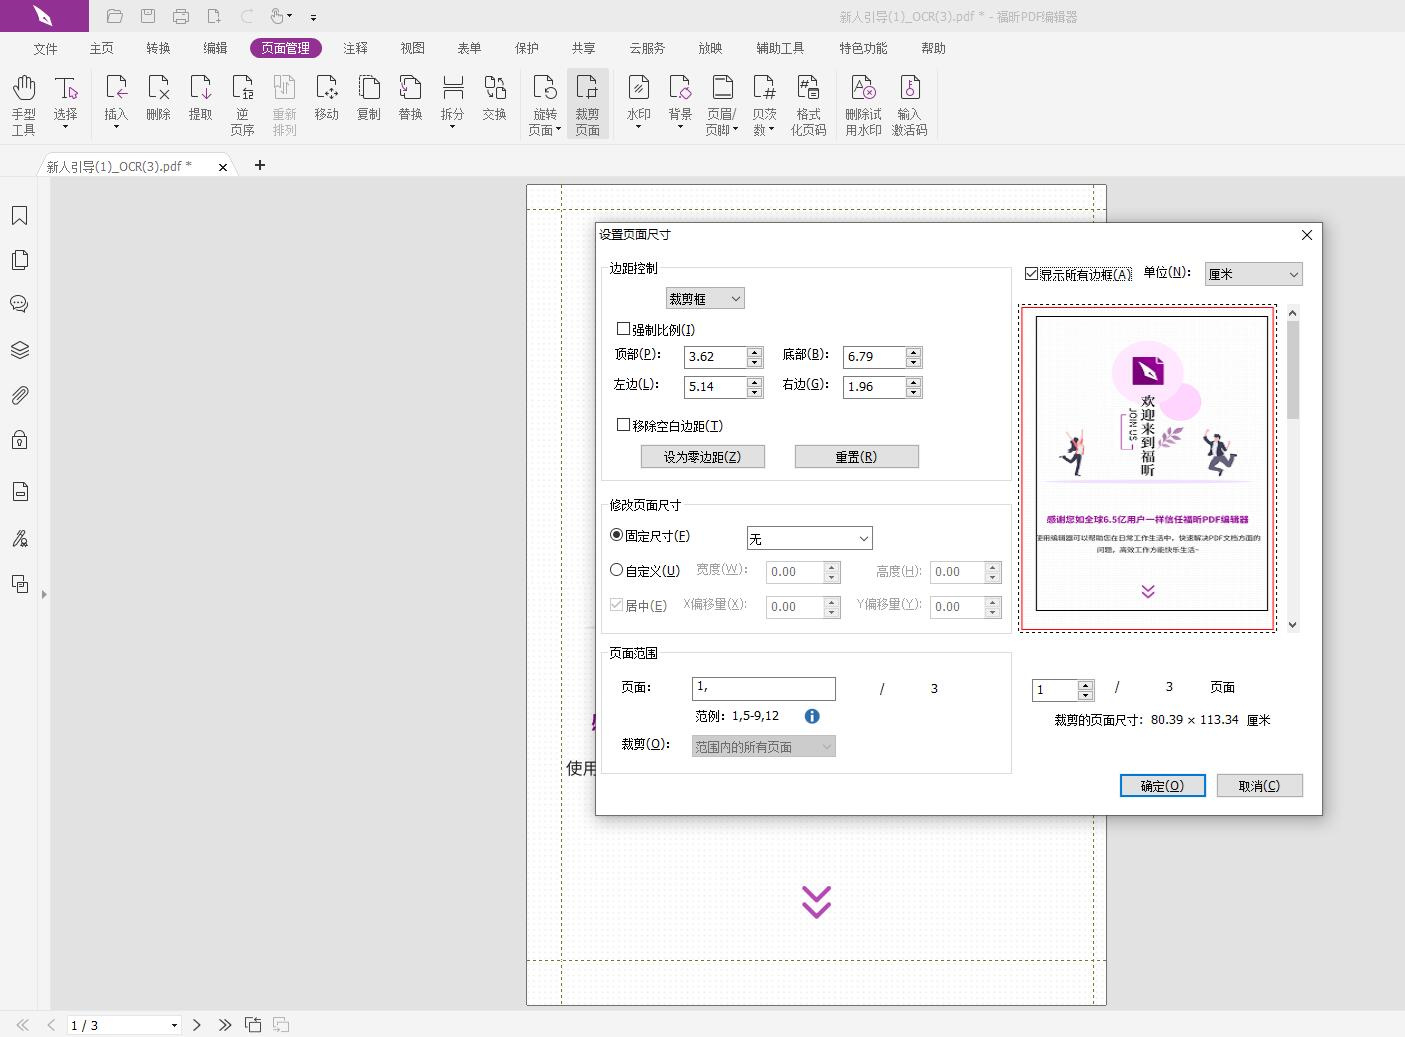Expand the 单位 units dropdown

[1253, 274]
